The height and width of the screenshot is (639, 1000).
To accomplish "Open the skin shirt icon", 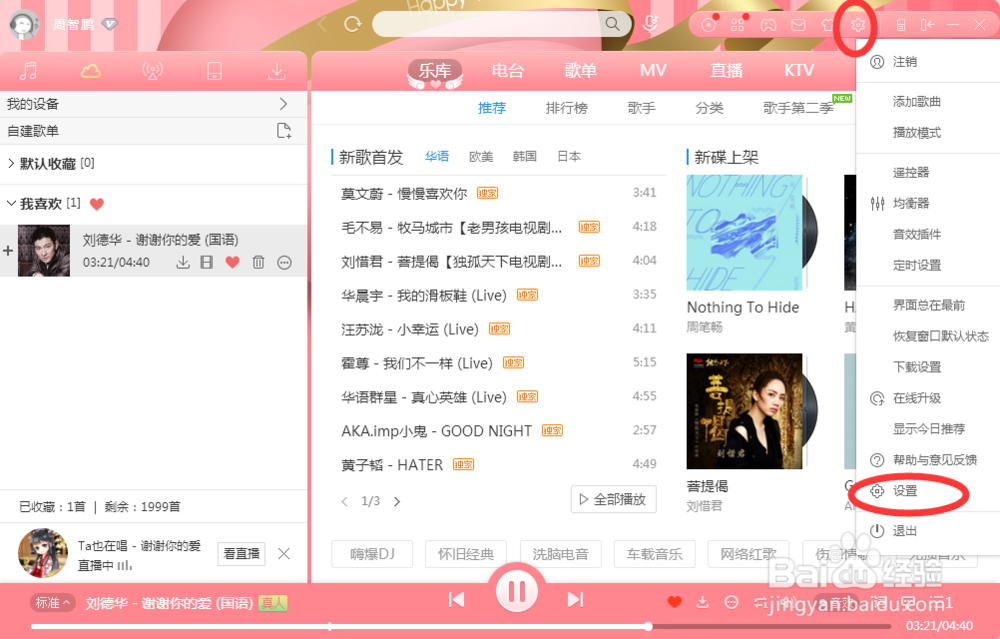I will pos(827,25).
